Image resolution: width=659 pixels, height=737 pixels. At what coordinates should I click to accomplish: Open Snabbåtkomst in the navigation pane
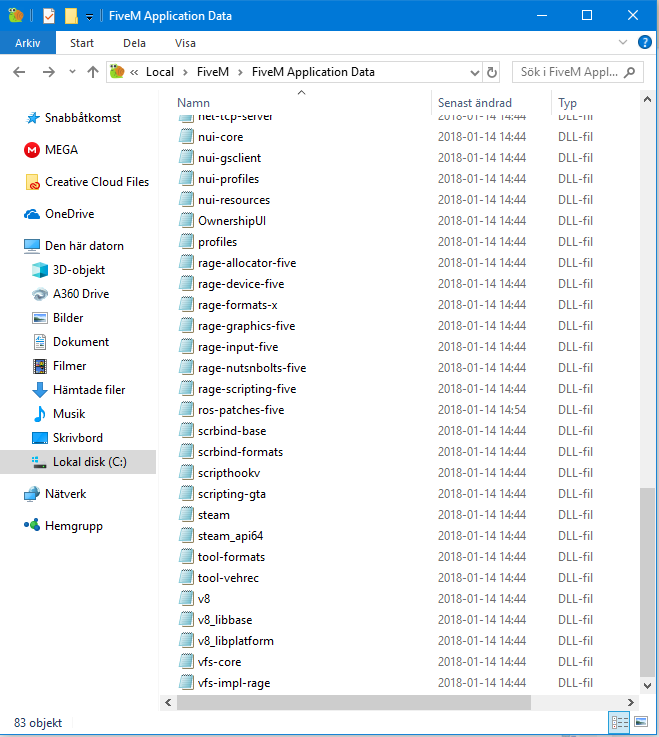[83, 118]
